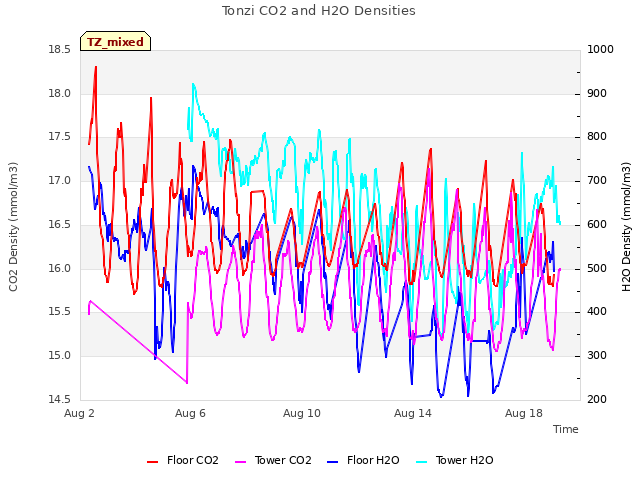Select the TZ_mixed label box
640x480 pixels.
pyautogui.click(x=116, y=41)
